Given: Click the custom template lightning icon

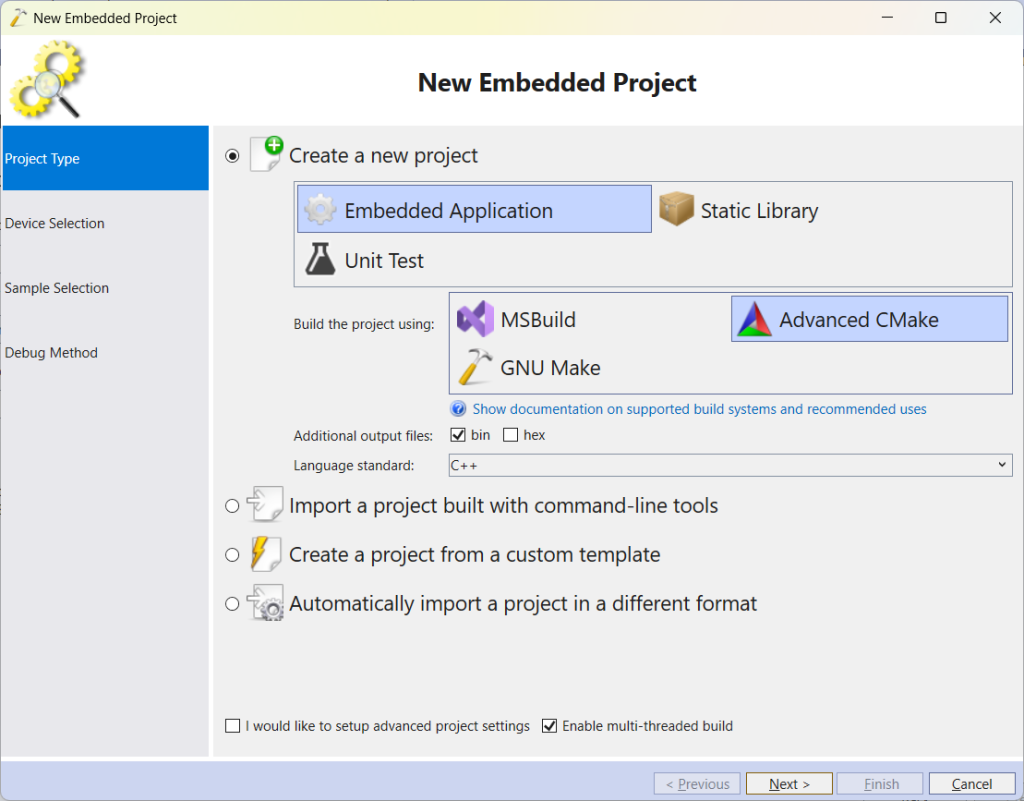Looking at the screenshot, I should [263, 554].
